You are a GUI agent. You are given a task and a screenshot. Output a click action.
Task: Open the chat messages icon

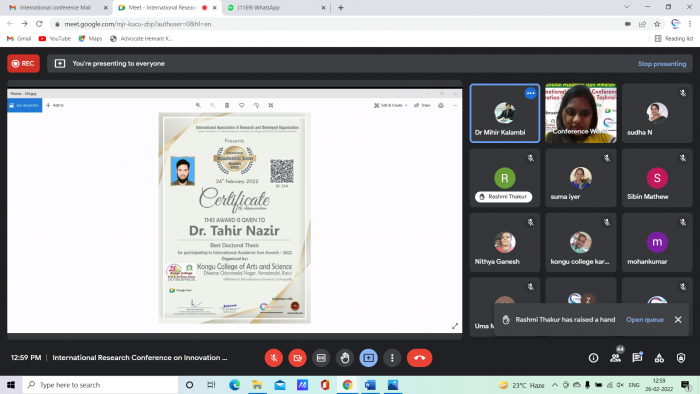pyautogui.click(x=637, y=357)
